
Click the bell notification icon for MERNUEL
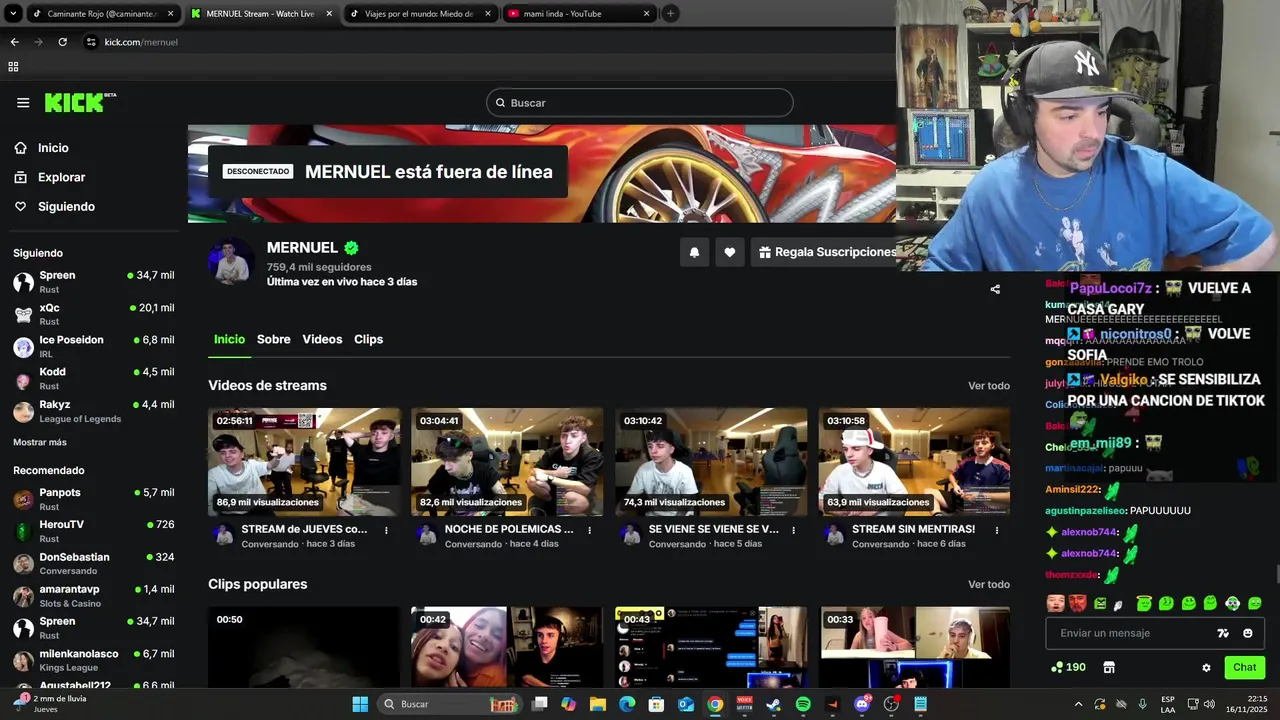coord(694,252)
